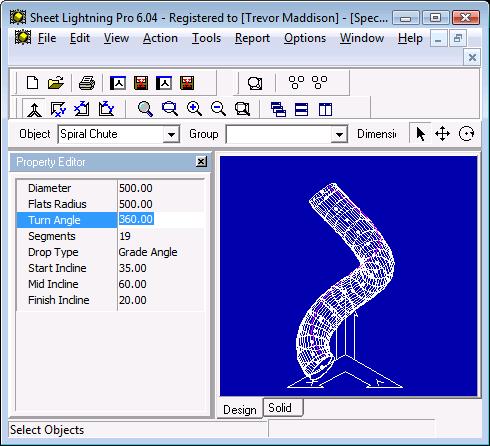Open the Object dropdown list
The image size is (490, 446).
click(x=171, y=135)
